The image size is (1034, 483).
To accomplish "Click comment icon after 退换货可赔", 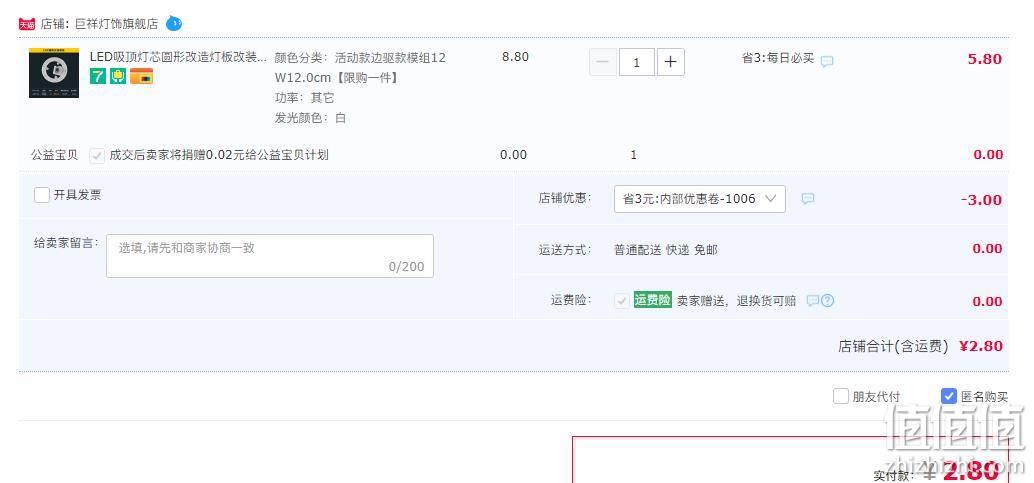I will click(812, 301).
